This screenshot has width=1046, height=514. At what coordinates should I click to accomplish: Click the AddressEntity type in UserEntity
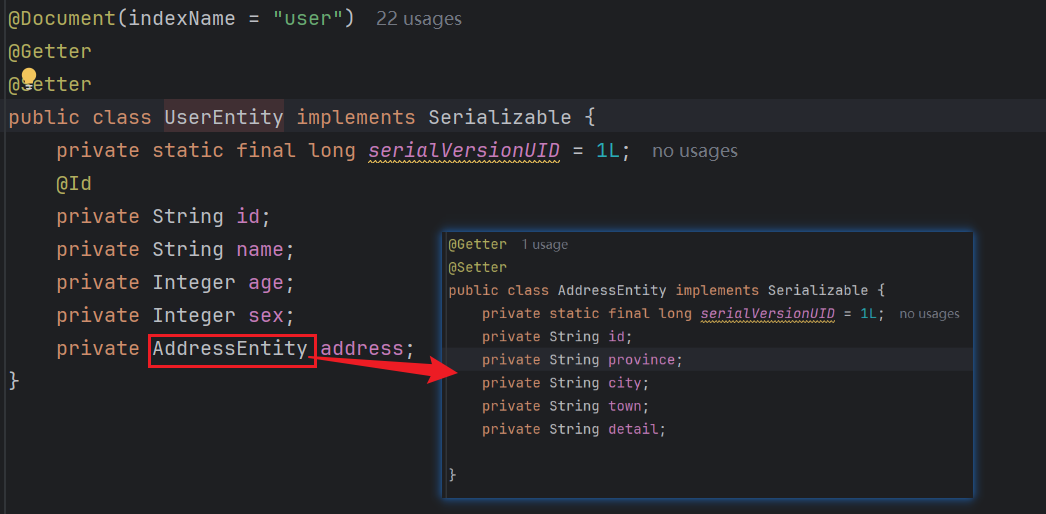click(x=230, y=349)
